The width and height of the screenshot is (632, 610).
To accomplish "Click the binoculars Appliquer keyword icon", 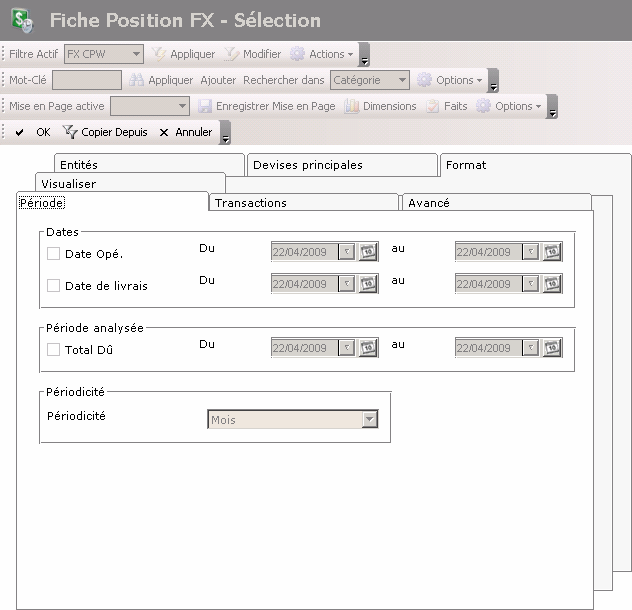I will tap(137, 80).
